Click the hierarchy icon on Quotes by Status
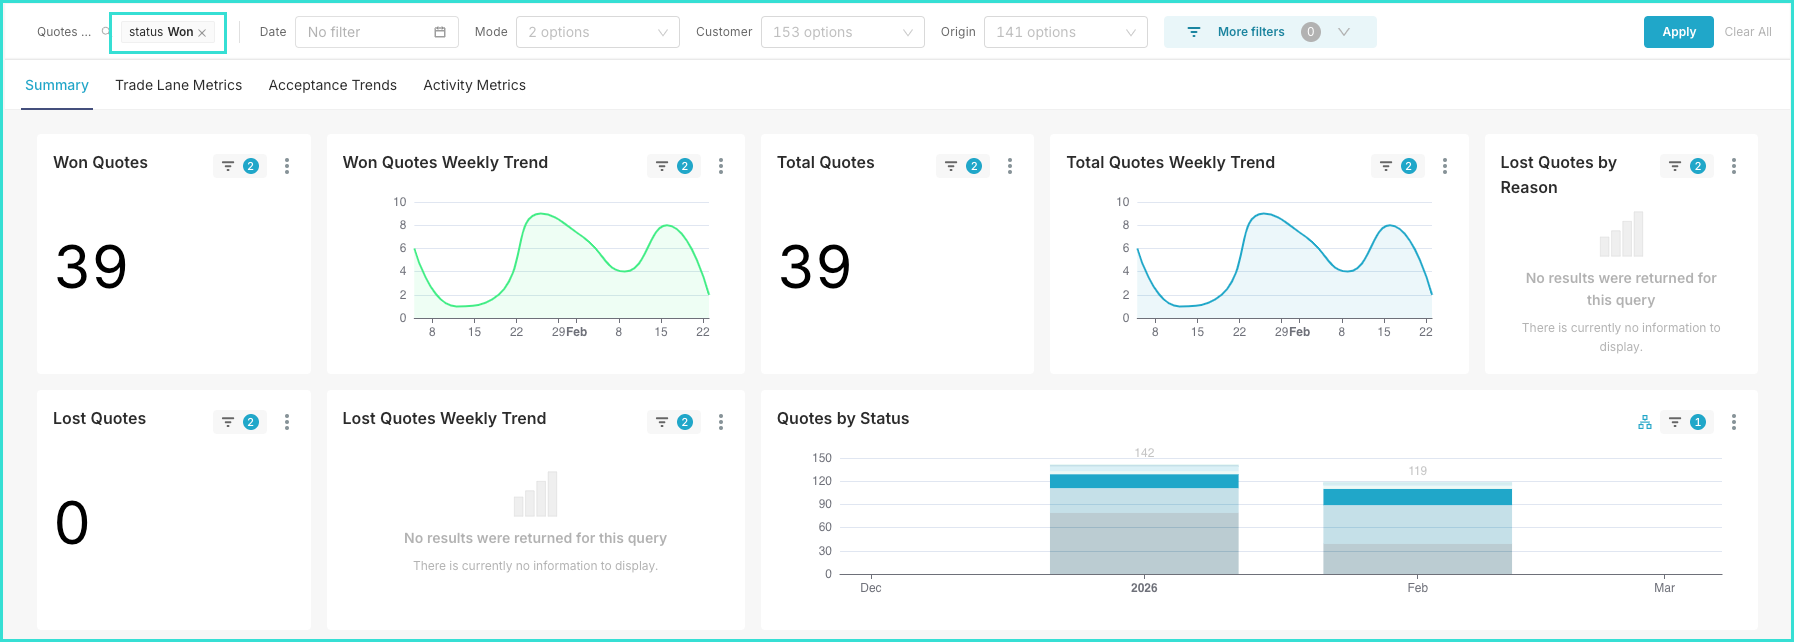1794x642 pixels. 1645,422
